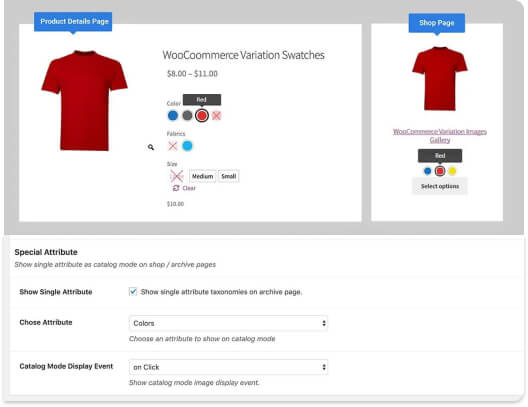Select the disabled crossed-out color swatch

(x=217, y=116)
